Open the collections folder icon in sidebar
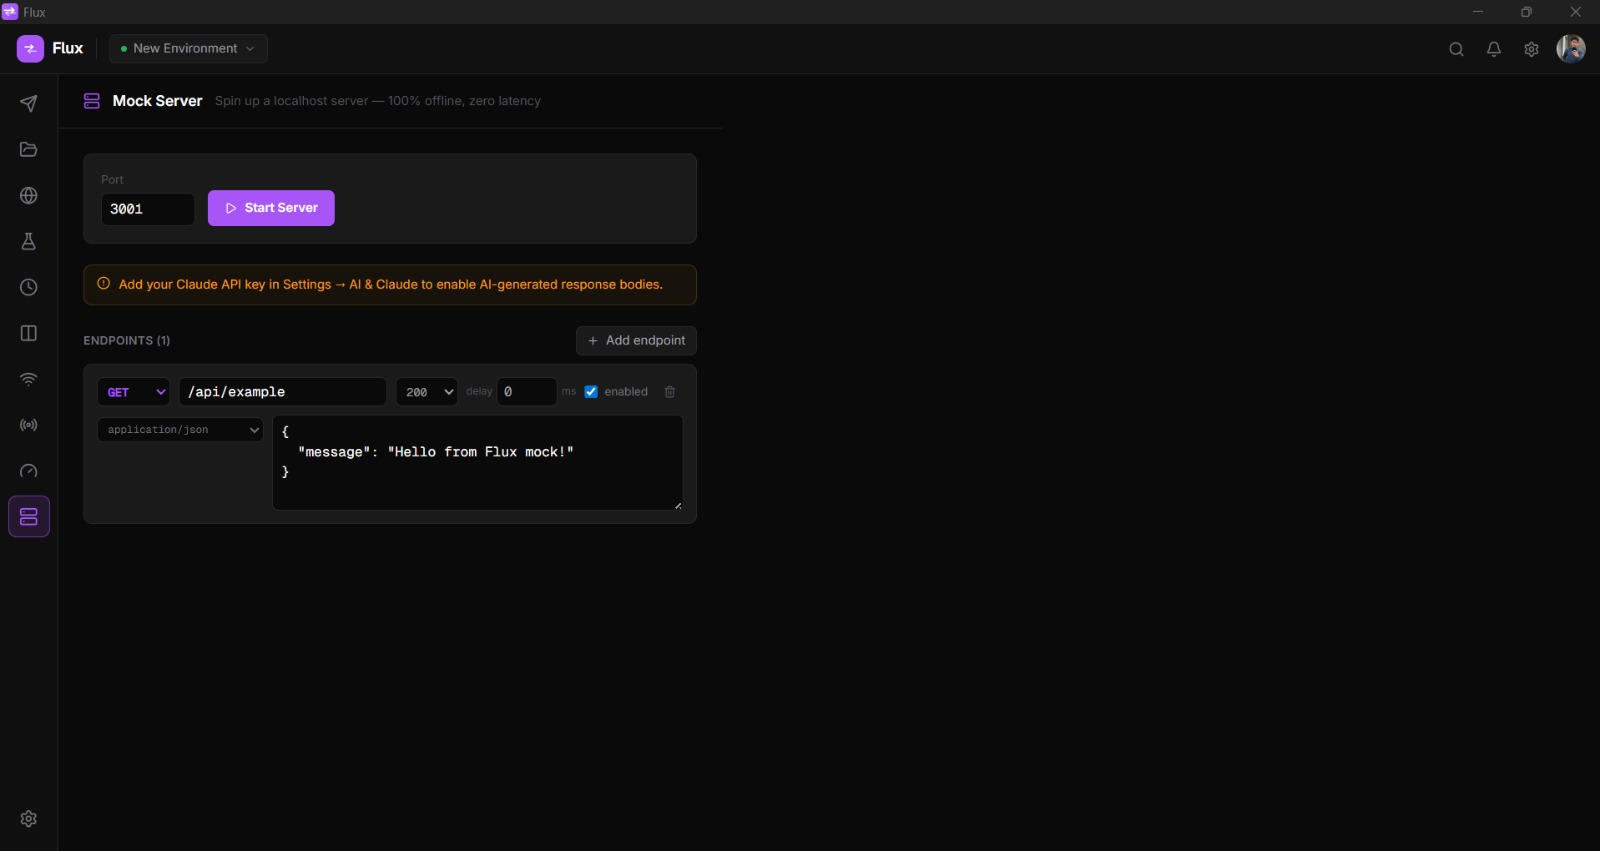Screen dimensions: 1600x851 [29, 150]
